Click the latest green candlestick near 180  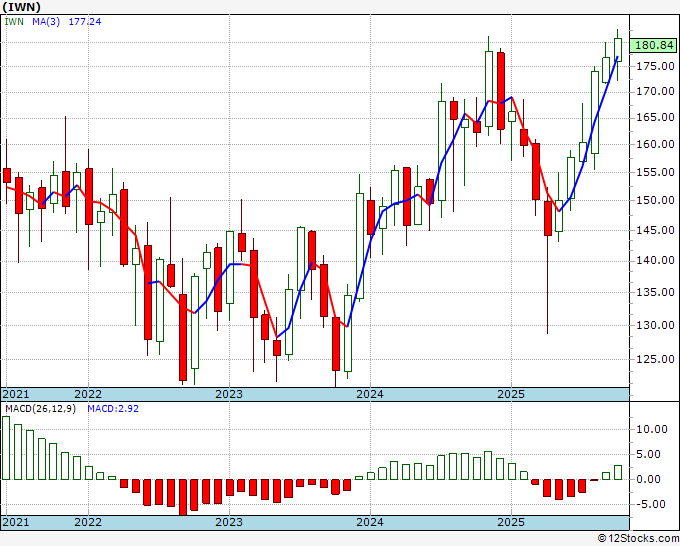point(618,50)
